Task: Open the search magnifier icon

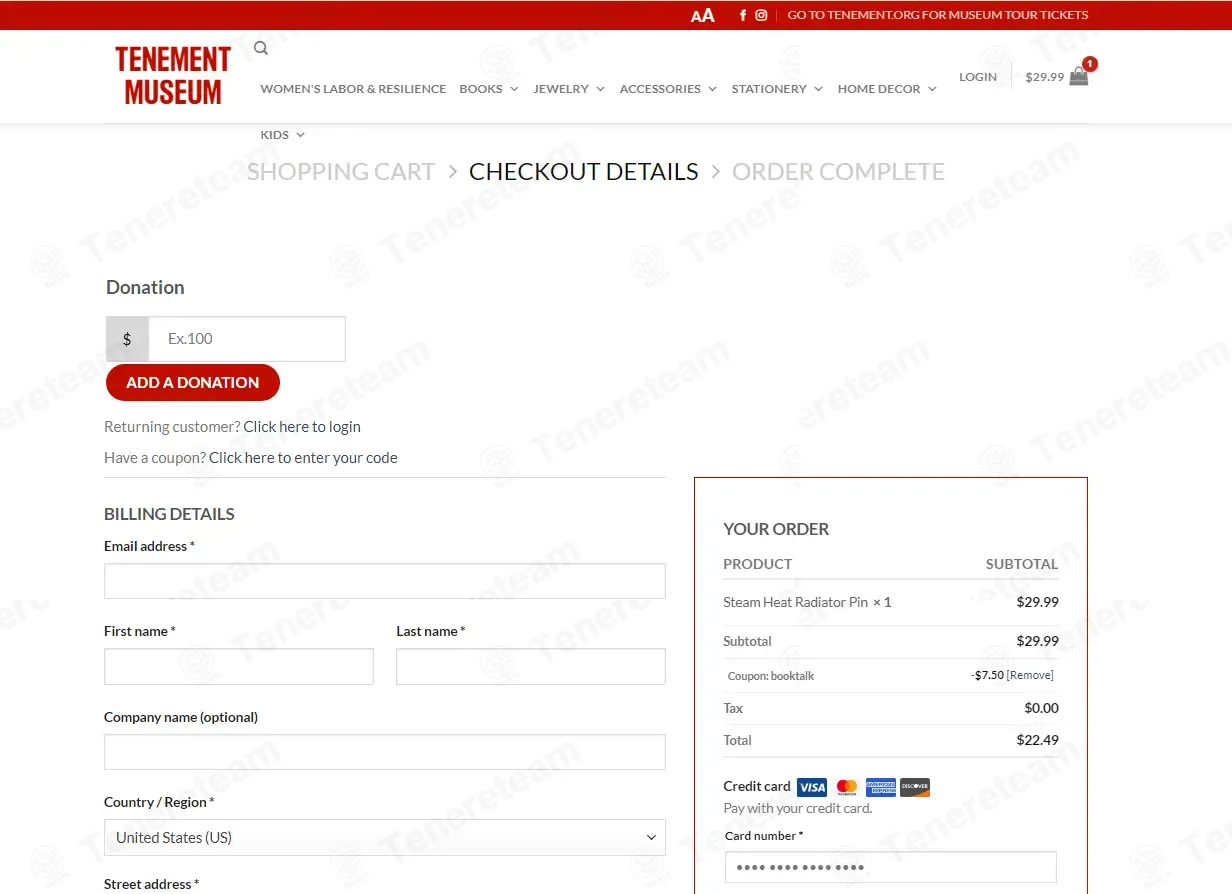Action: 261,48
